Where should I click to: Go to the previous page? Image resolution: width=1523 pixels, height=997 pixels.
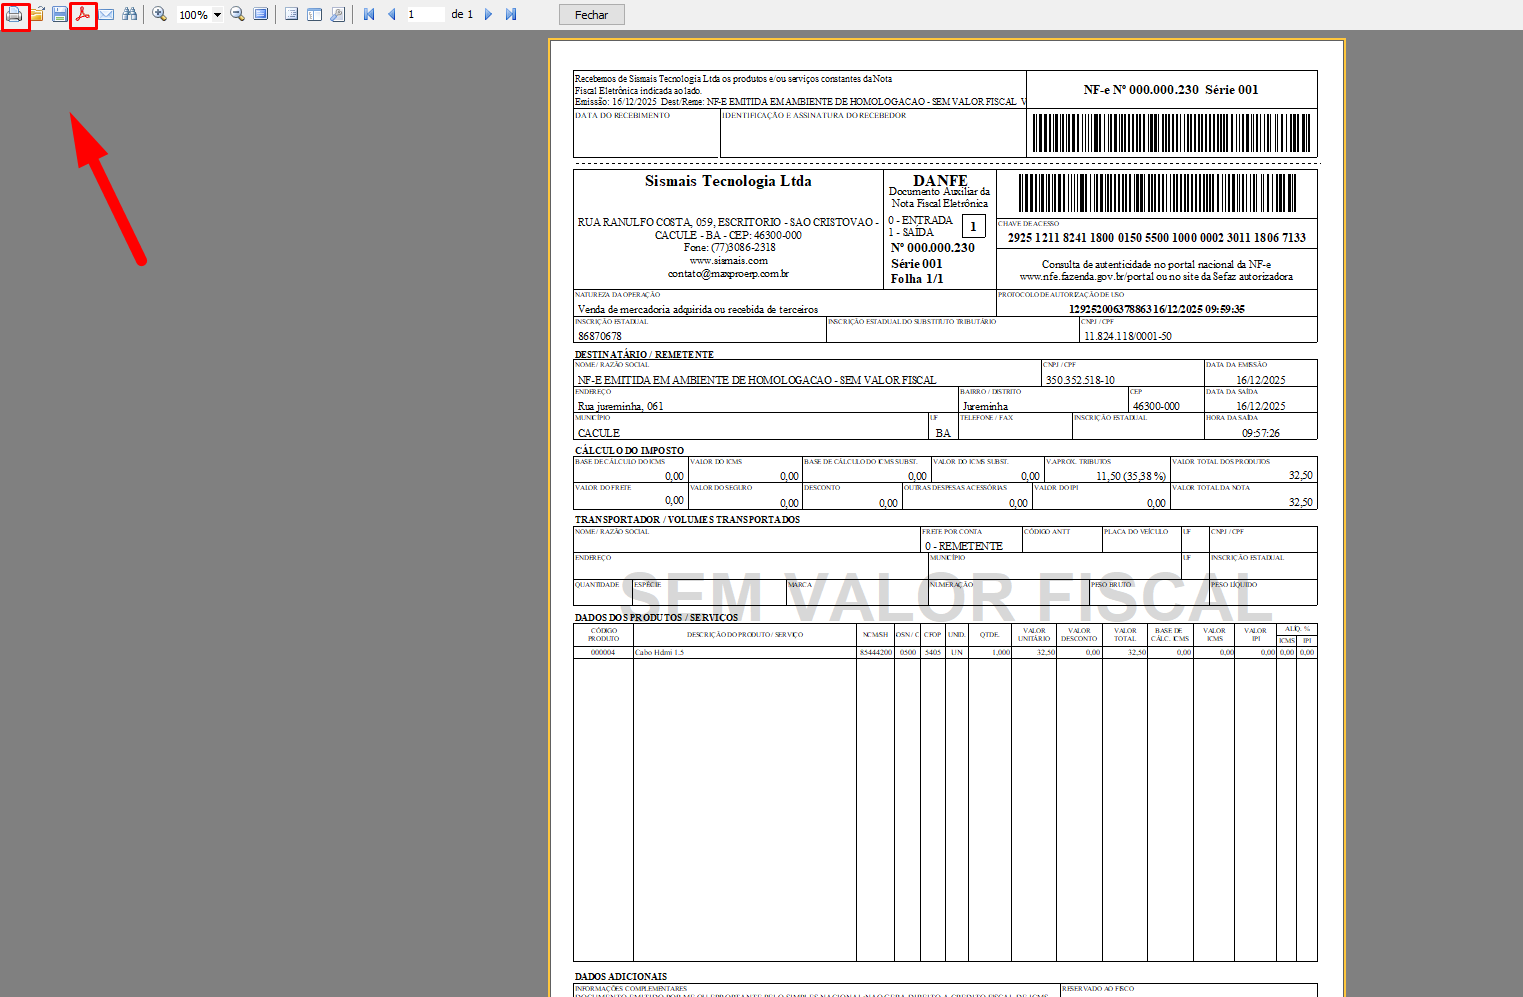click(391, 15)
